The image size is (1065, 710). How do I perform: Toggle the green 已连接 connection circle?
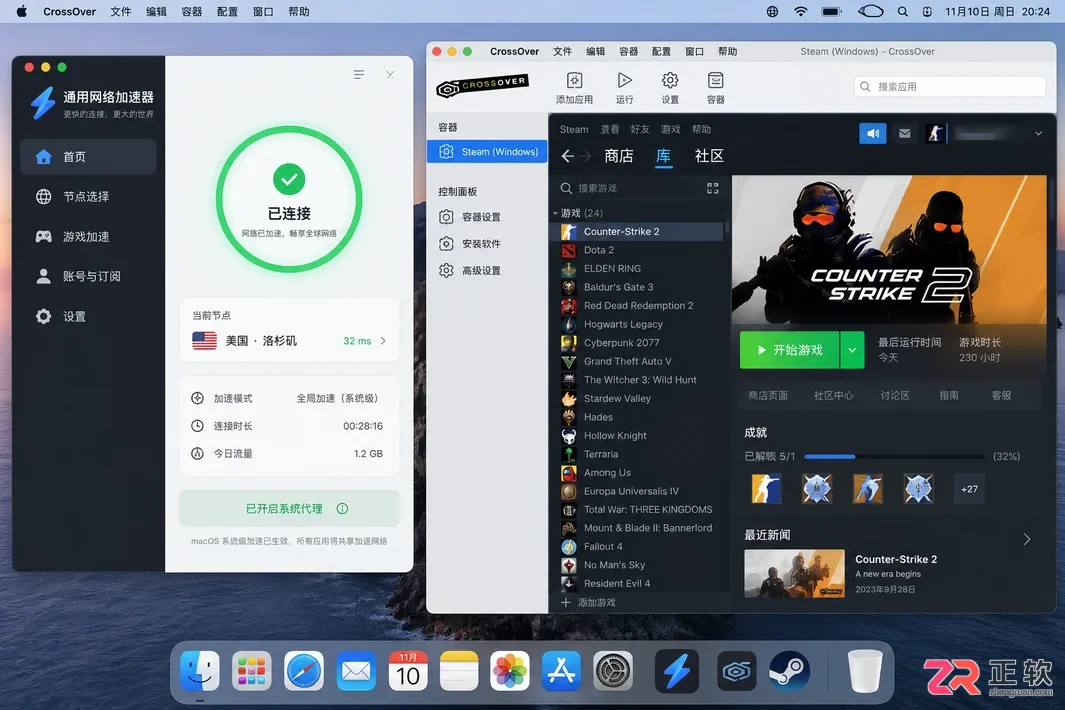[x=289, y=199]
